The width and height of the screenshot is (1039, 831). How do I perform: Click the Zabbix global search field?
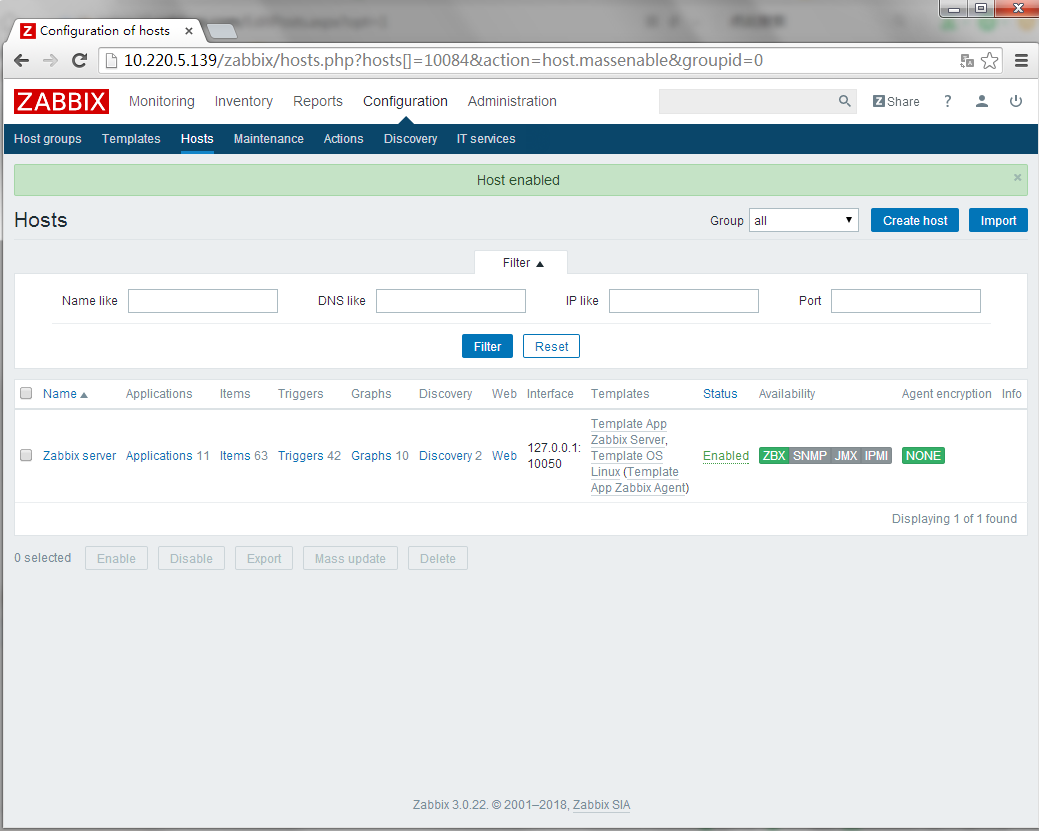[x=749, y=101]
